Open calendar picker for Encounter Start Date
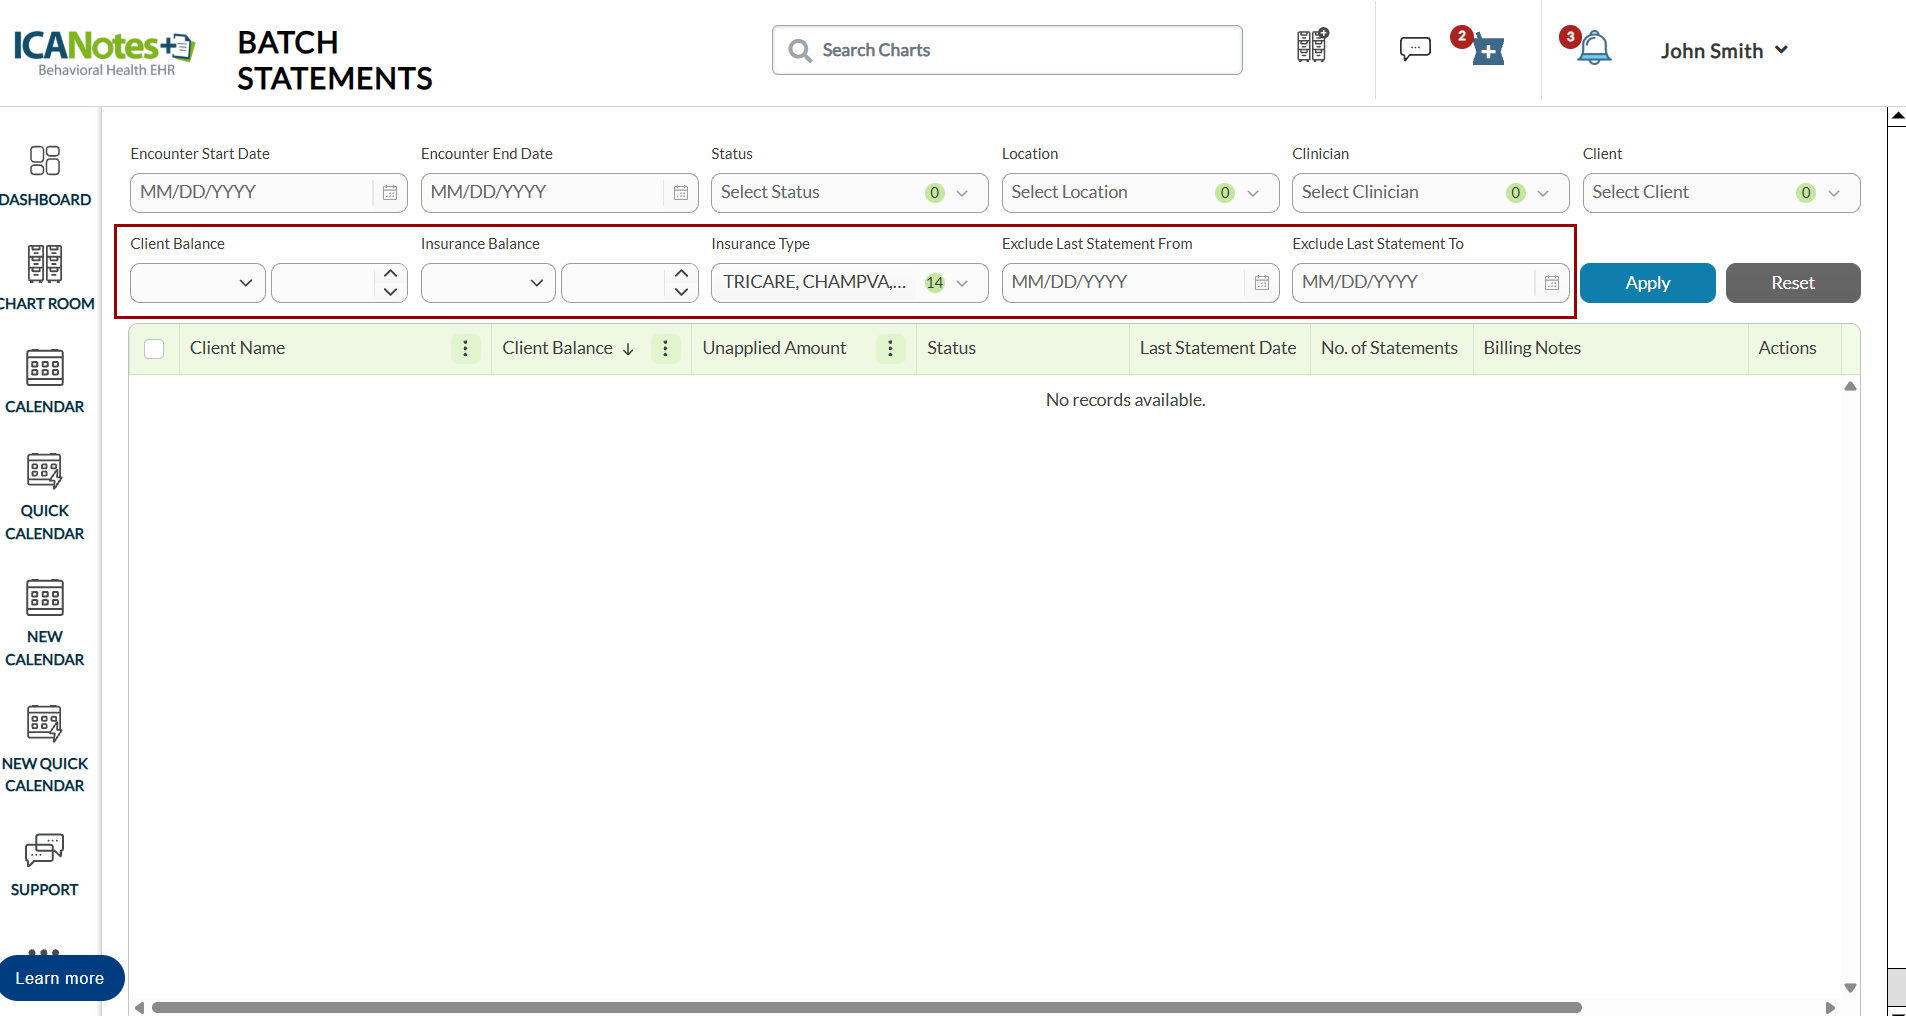Screen dimensions: 1906x1016 [390, 193]
